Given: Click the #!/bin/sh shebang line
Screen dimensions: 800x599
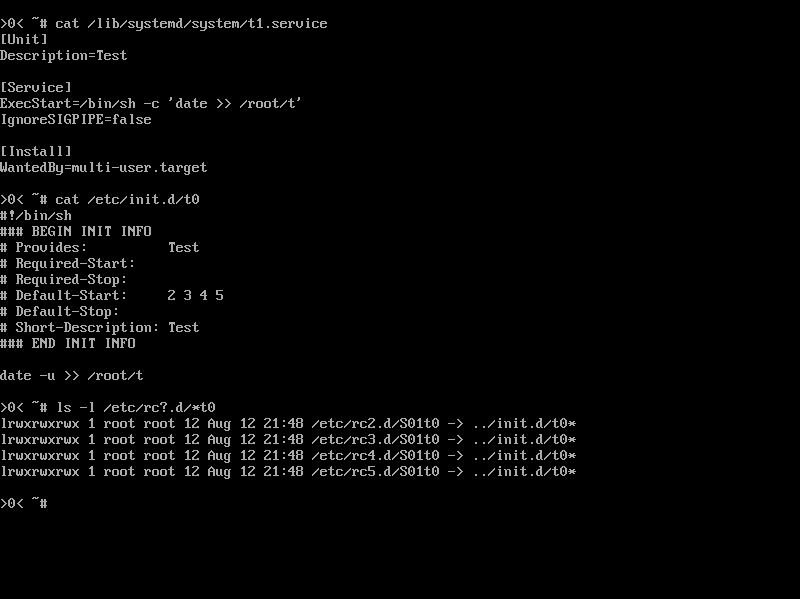Looking at the screenshot, I should coord(36,215).
